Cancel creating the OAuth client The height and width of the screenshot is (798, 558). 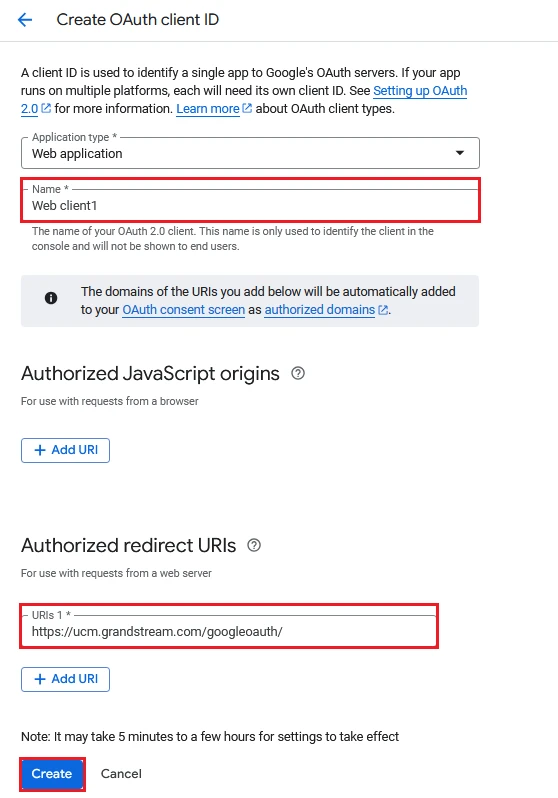click(x=121, y=774)
